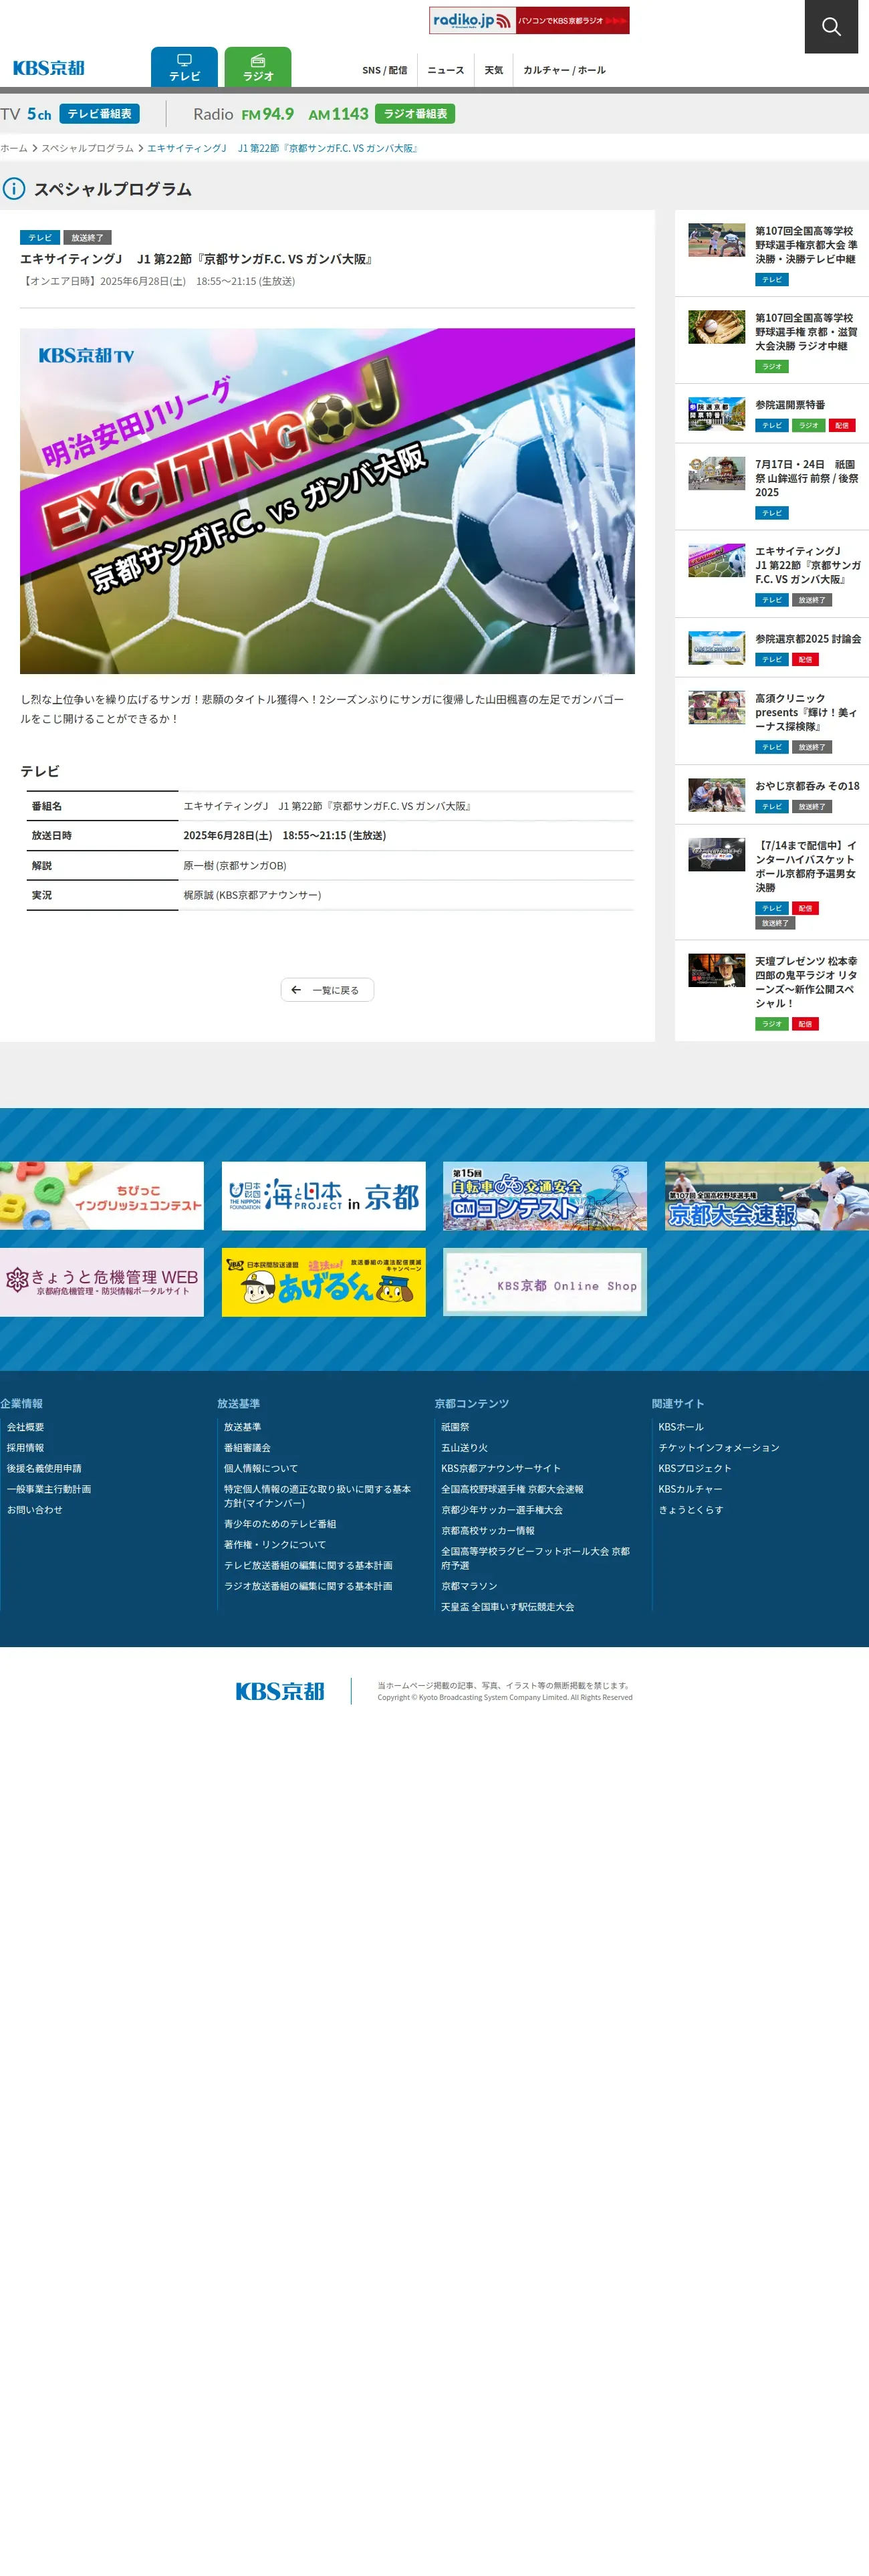
Task: Open 一般事業主行動計画 footer link
Action: pos(48,1490)
